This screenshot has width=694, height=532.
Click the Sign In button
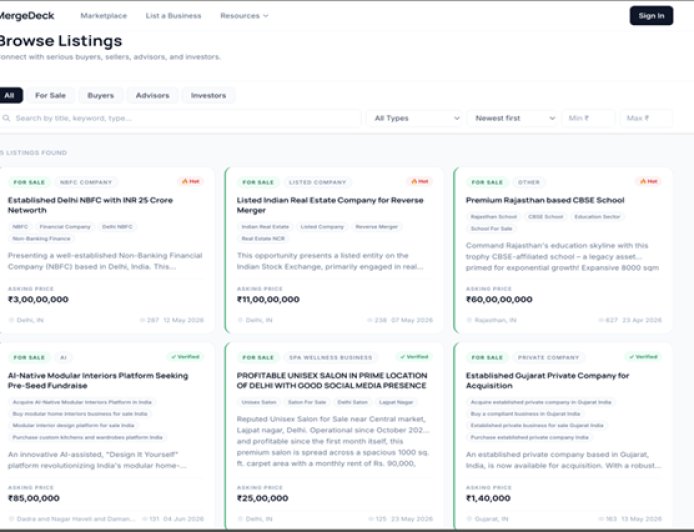651,15
